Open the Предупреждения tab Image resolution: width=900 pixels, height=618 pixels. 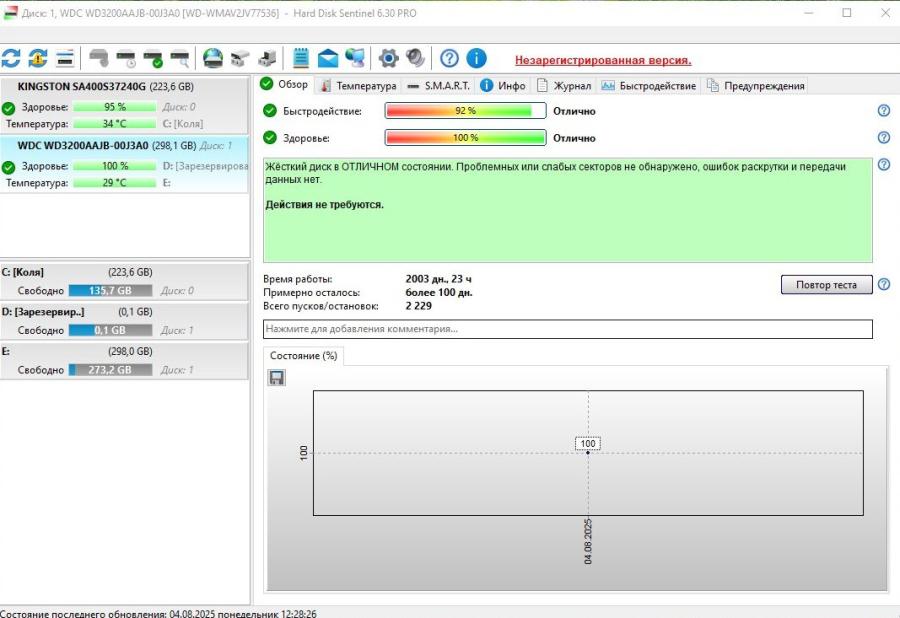755,86
